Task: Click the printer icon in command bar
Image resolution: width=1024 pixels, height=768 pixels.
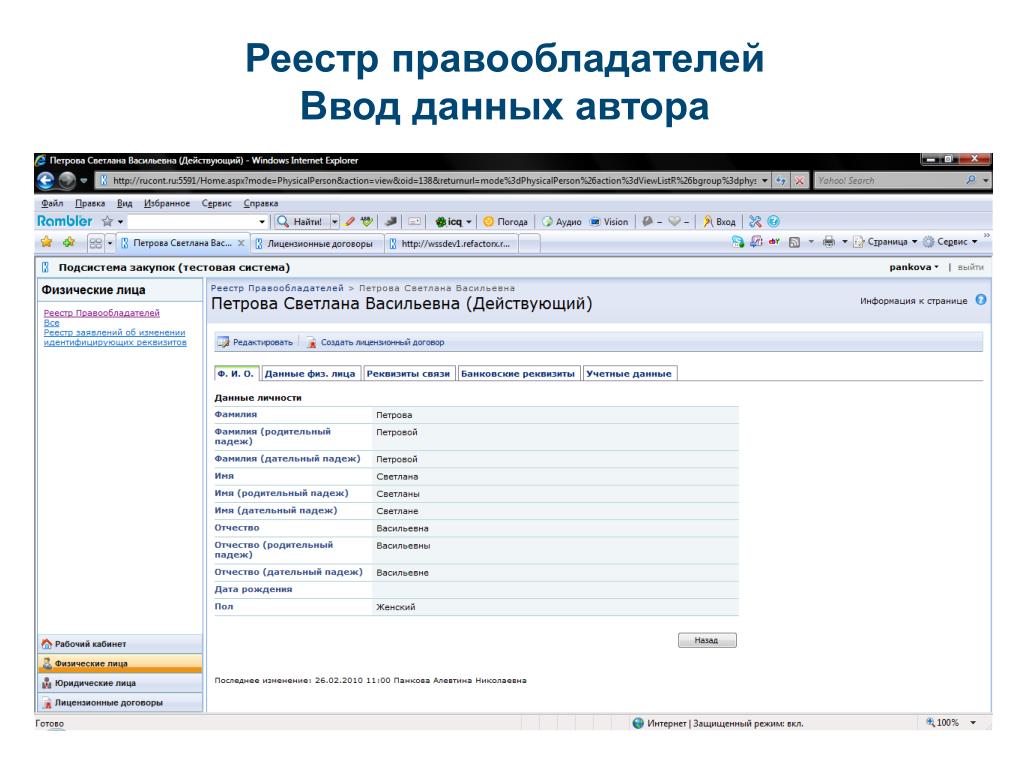Action: [x=828, y=242]
